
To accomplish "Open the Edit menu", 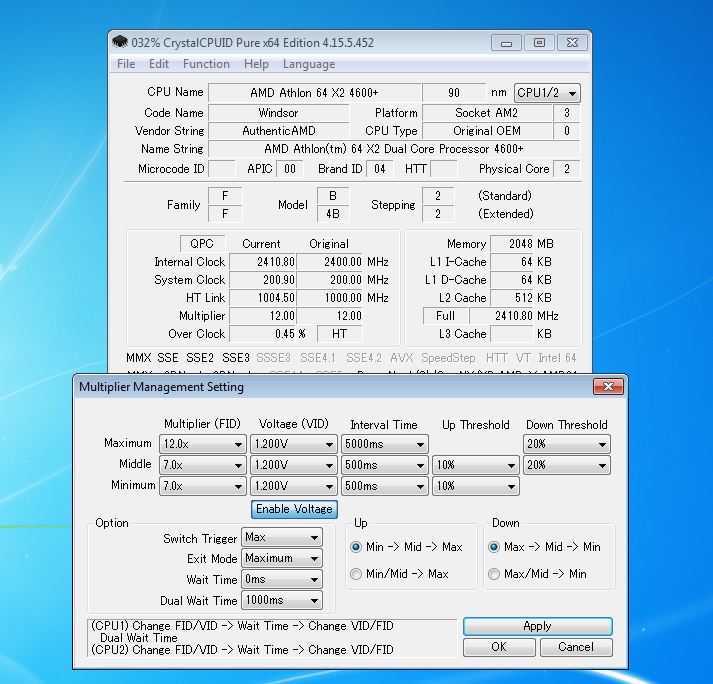I will point(159,64).
